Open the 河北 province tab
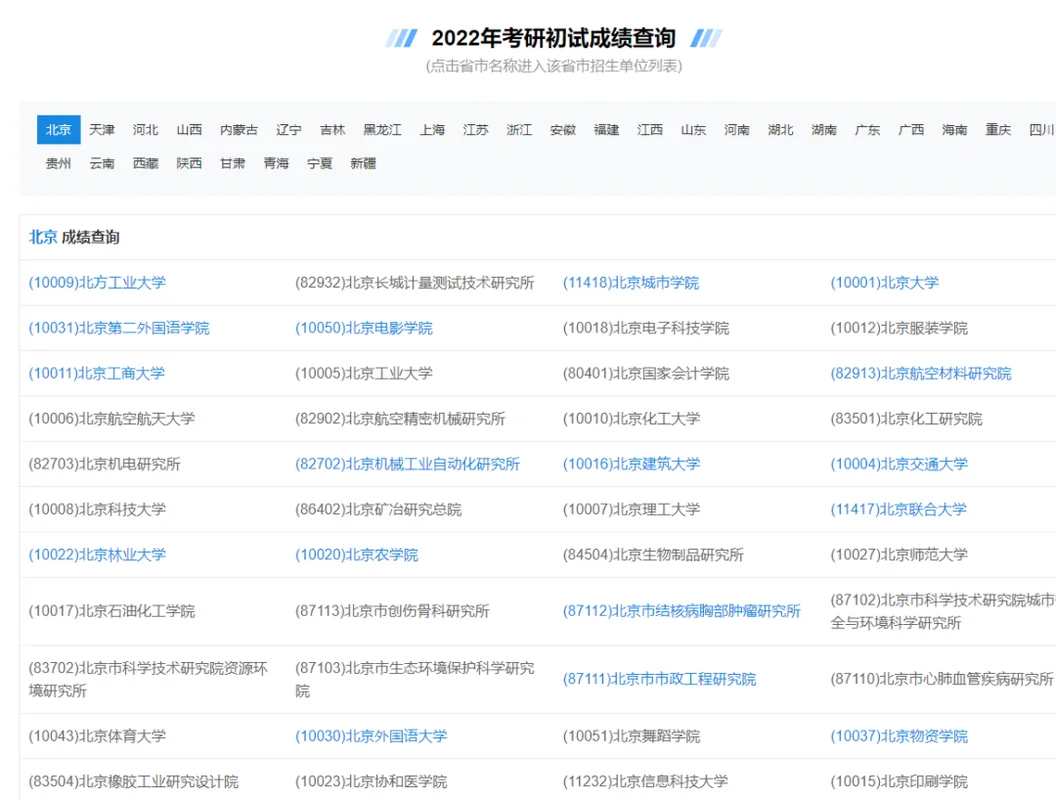The height and width of the screenshot is (800, 1056). coord(145,129)
